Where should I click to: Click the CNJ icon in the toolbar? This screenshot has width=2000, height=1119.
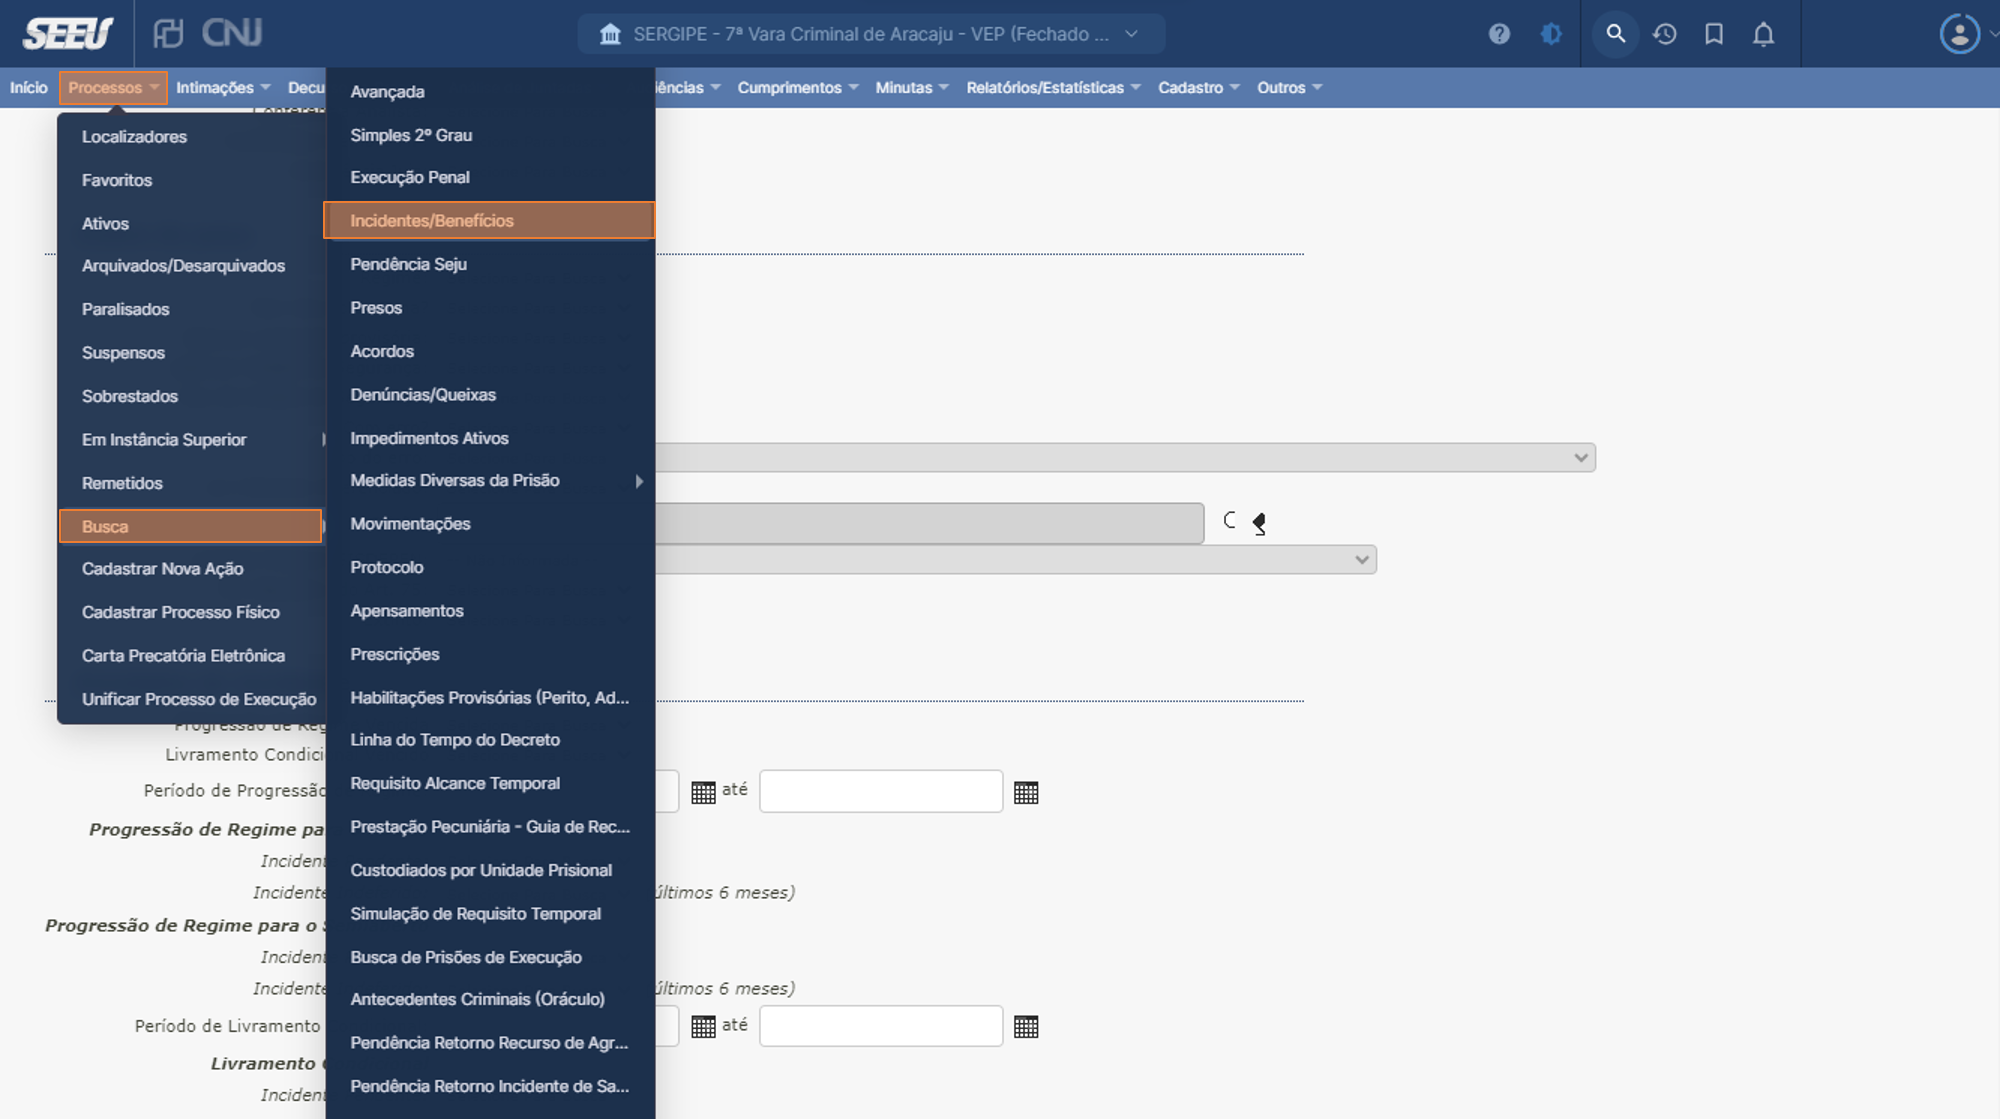[223, 33]
